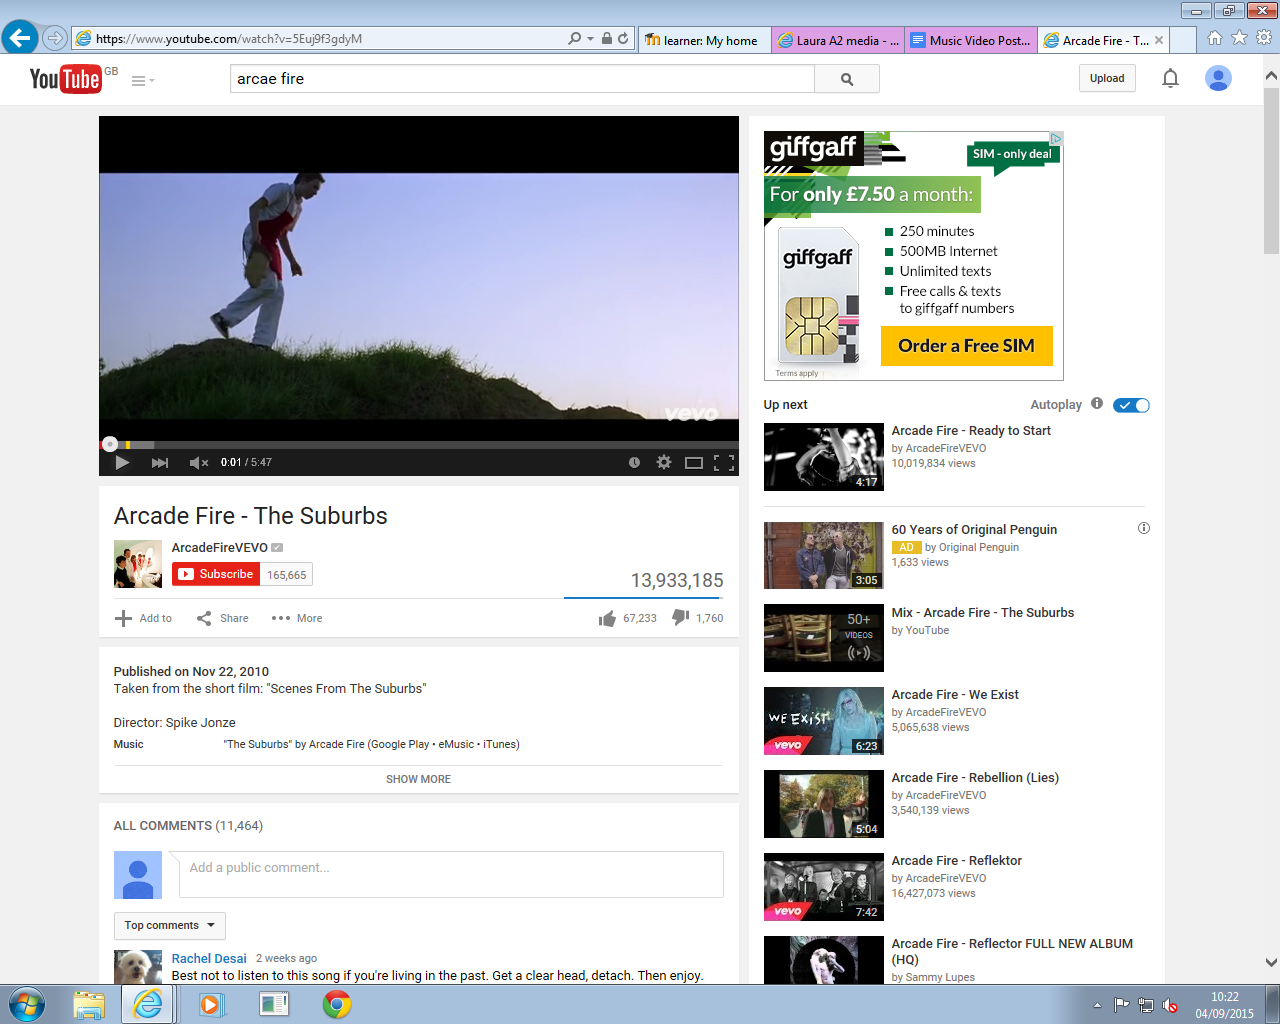Image resolution: width=1280 pixels, height=1024 pixels.
Task: Click the Watch Later clock icon
Action: pos(634,462)
